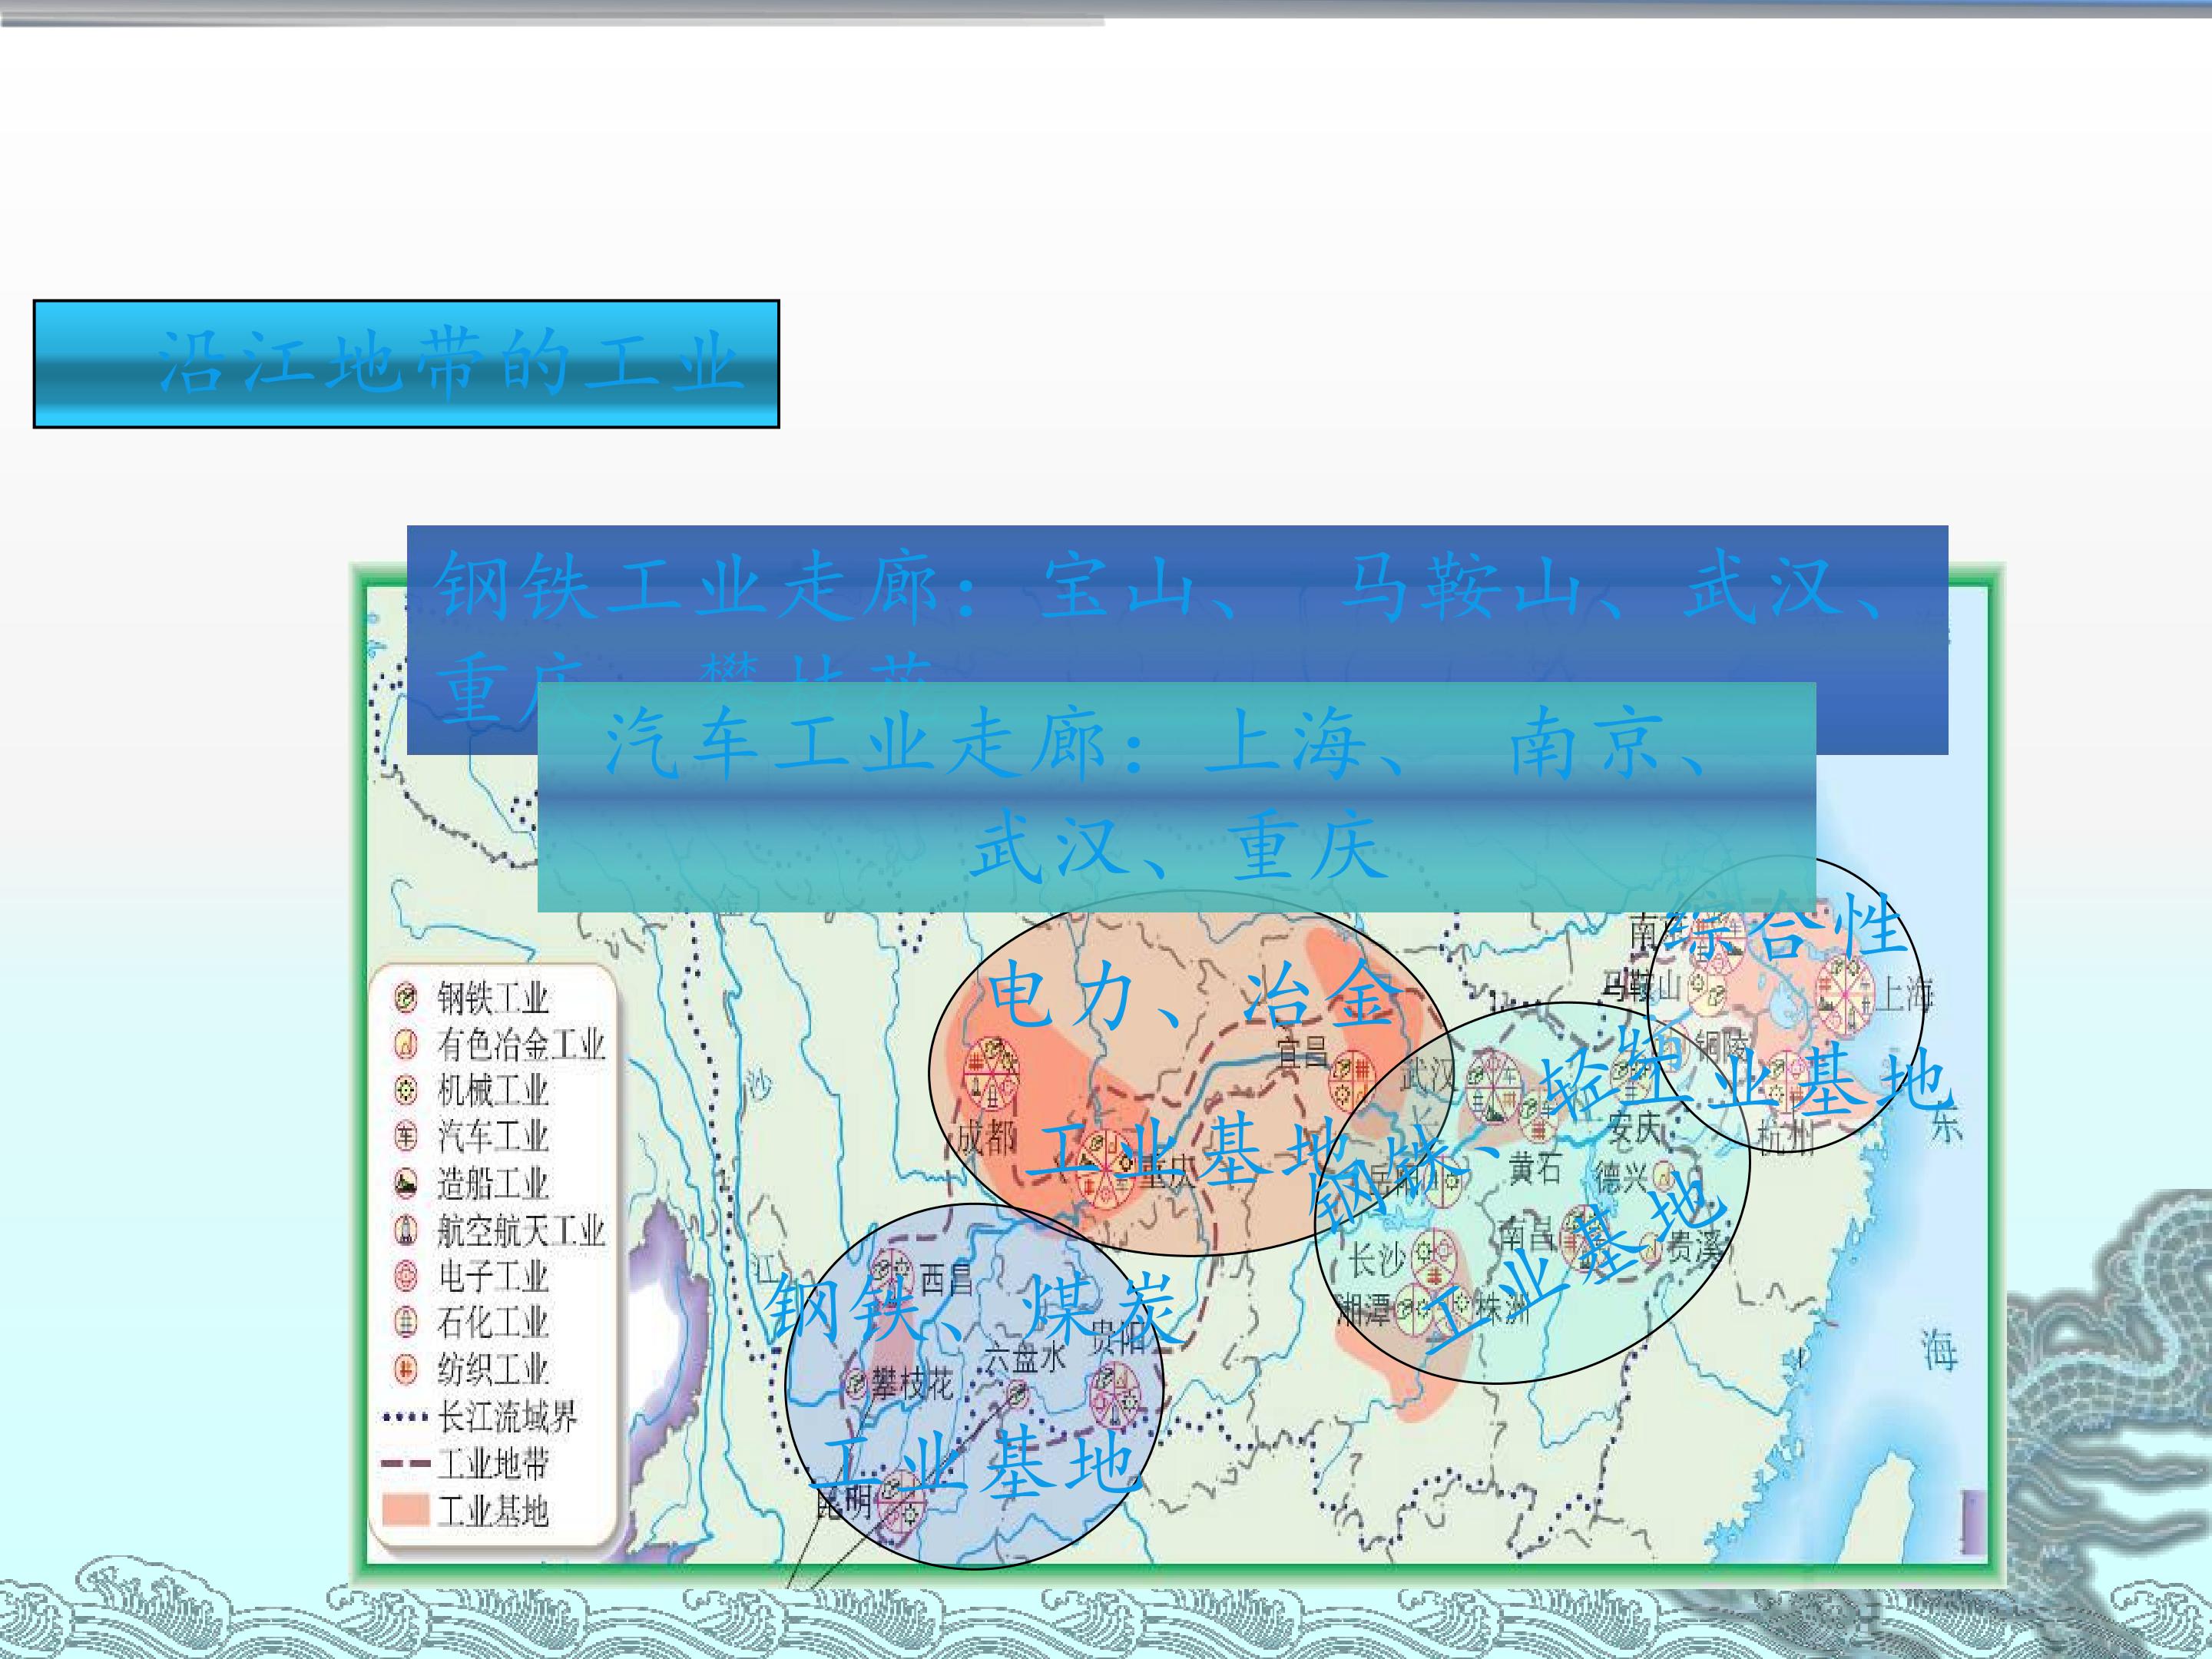Select the 汽车工业 legend icon

click(x=405, y=1136)
